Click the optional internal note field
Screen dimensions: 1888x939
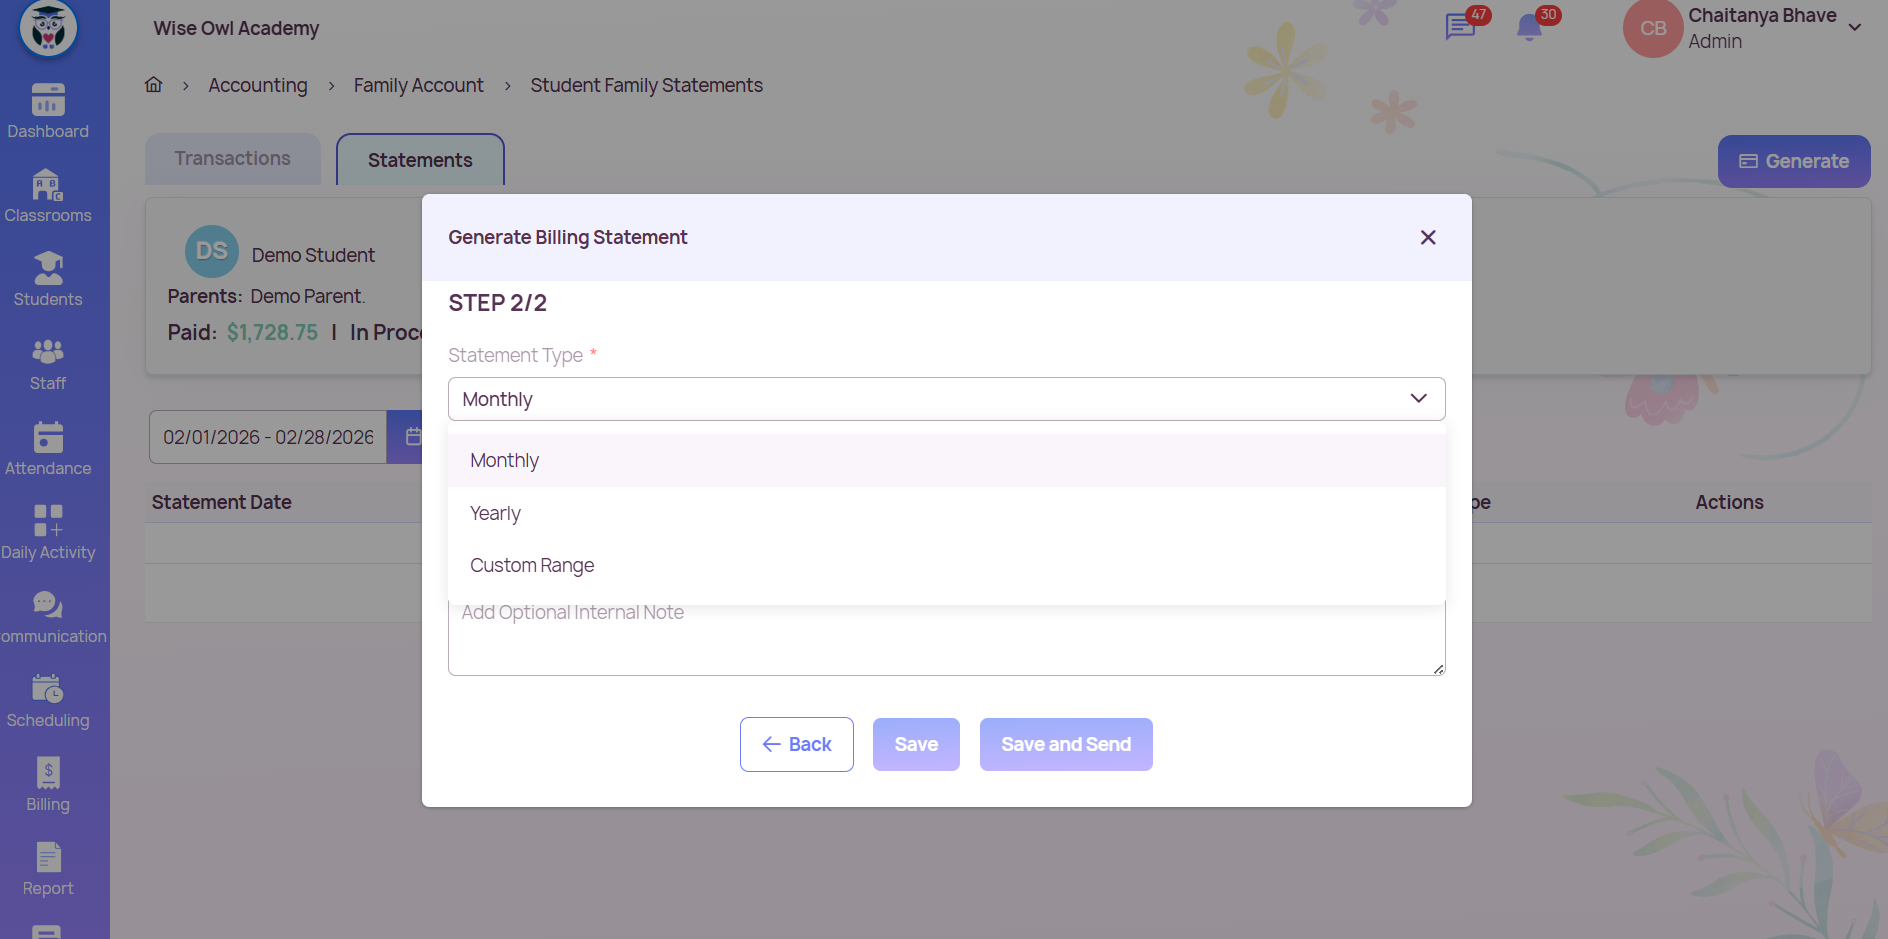[x=946, y=640]
